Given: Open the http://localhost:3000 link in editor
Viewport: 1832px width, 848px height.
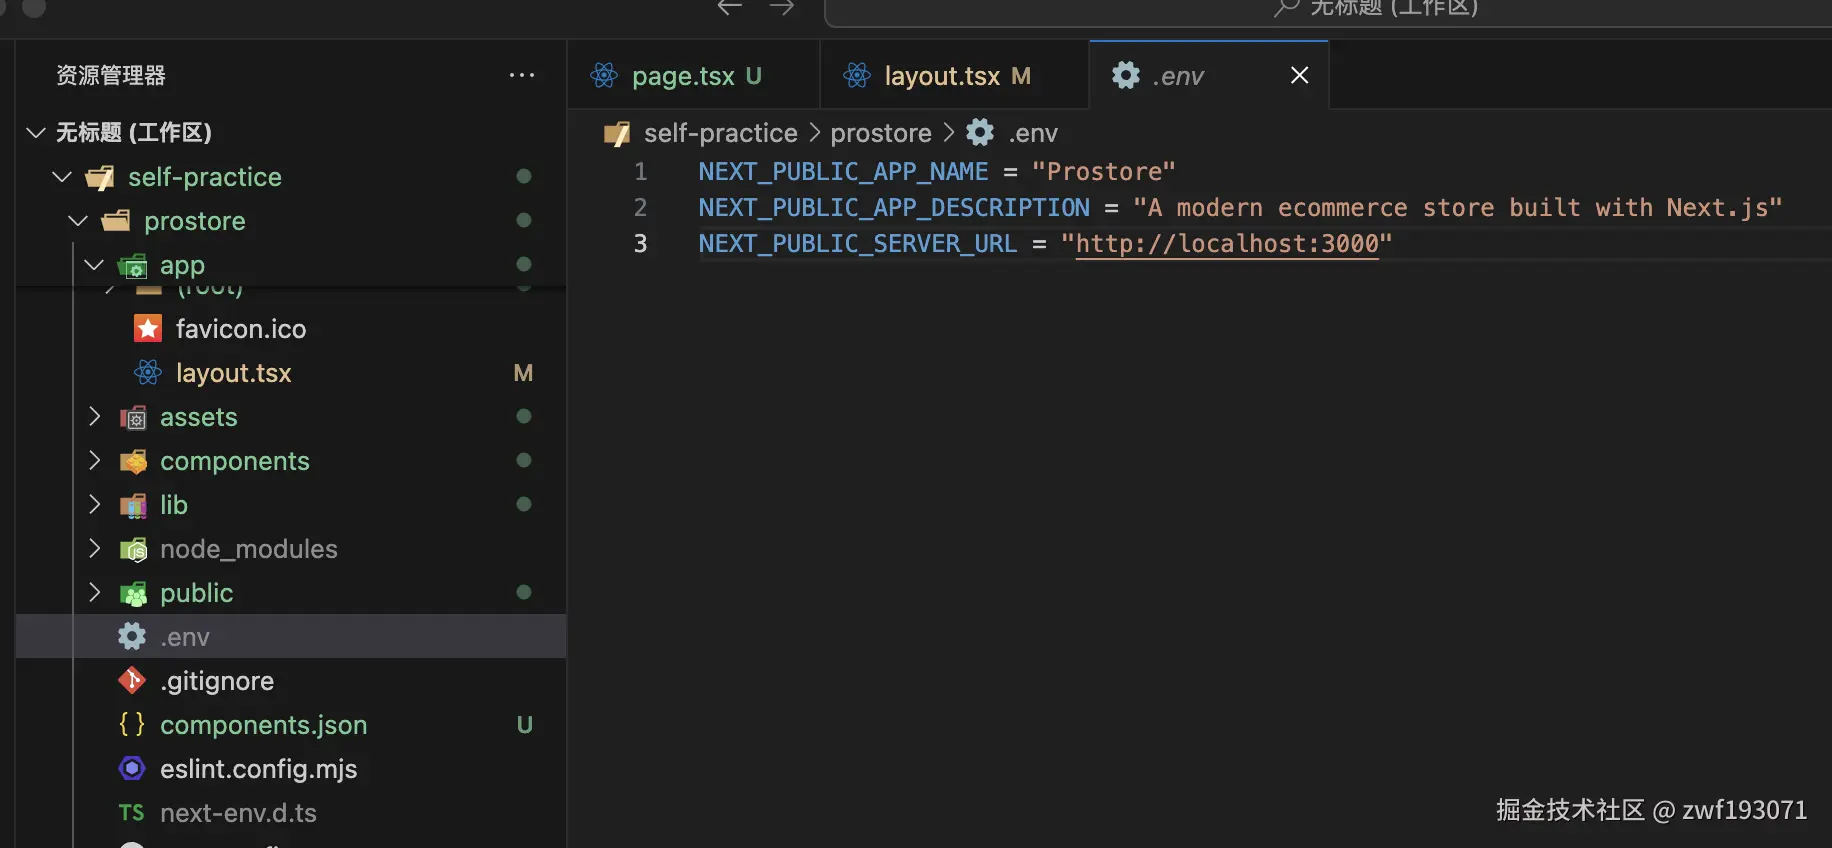Looking at the screenshot, I should coord(1227,243).
